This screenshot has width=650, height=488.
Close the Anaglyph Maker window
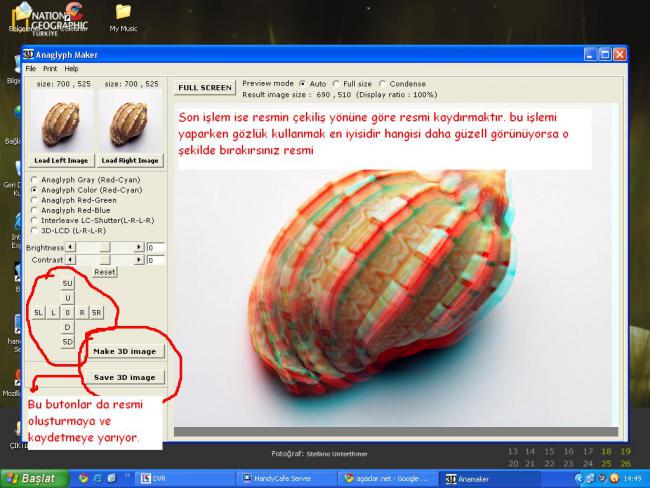click(x=620, y=54)
